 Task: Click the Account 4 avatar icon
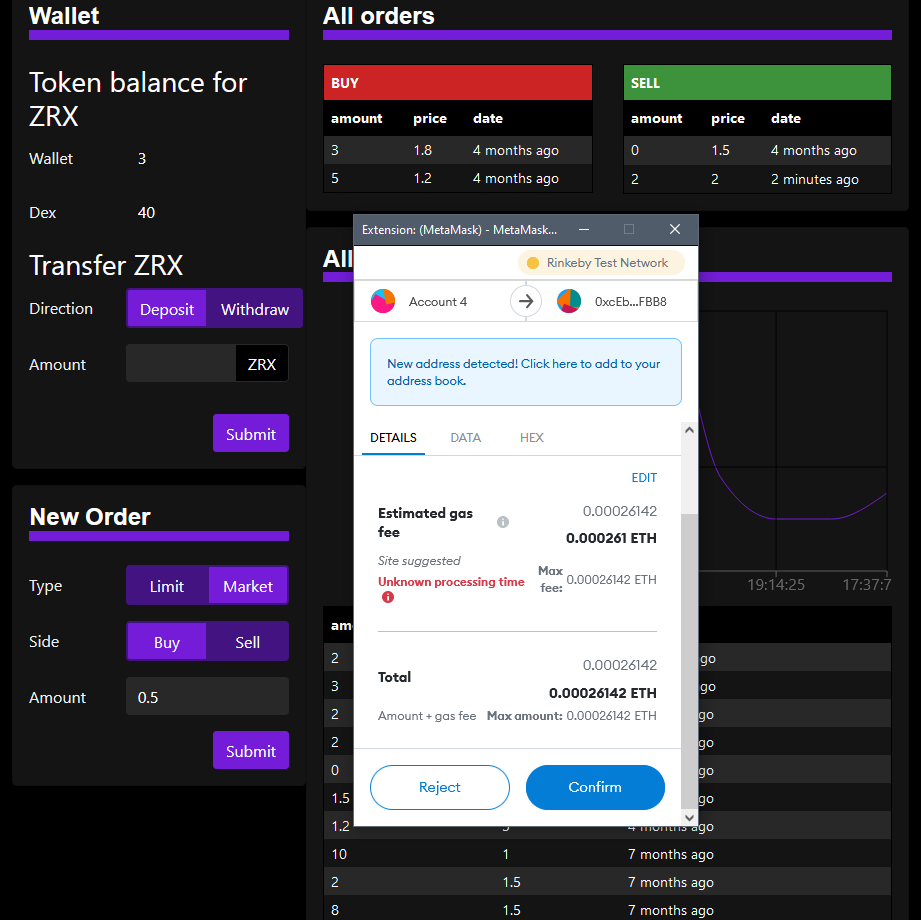[x=383, y=301]
